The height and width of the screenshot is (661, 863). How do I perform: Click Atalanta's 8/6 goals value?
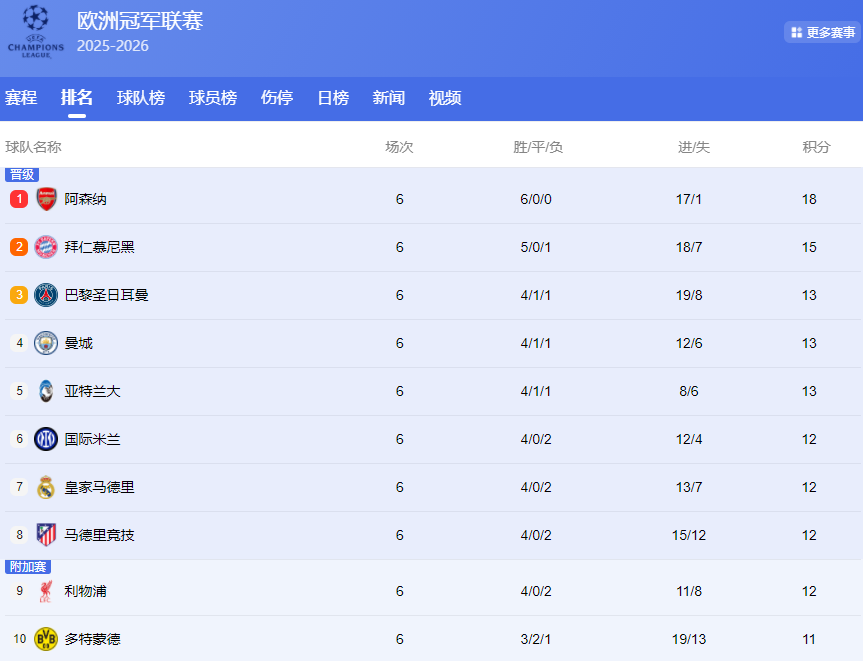689,391
